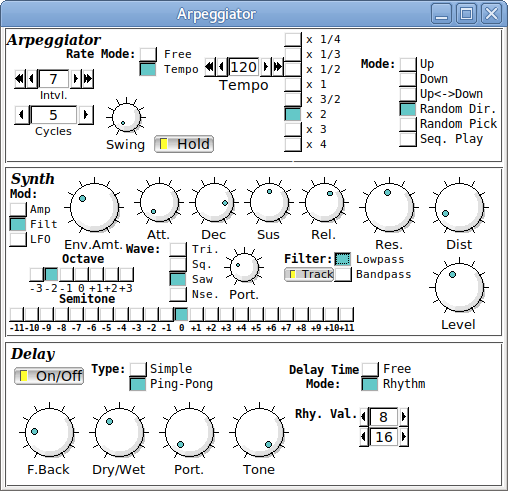508x491 pixels.
Task: Click the Tempo fast-decrease double arrow
Action: [x=210, y=67]
